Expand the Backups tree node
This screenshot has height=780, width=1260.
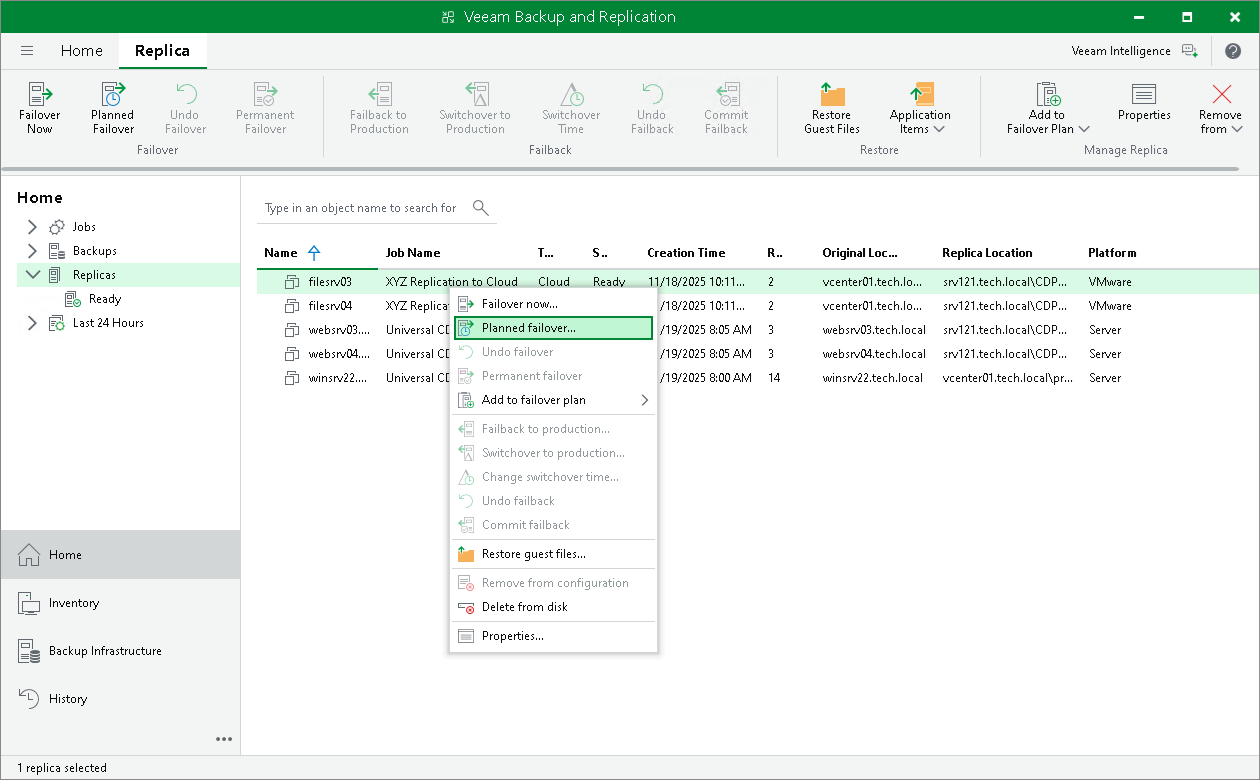[32, 251]
